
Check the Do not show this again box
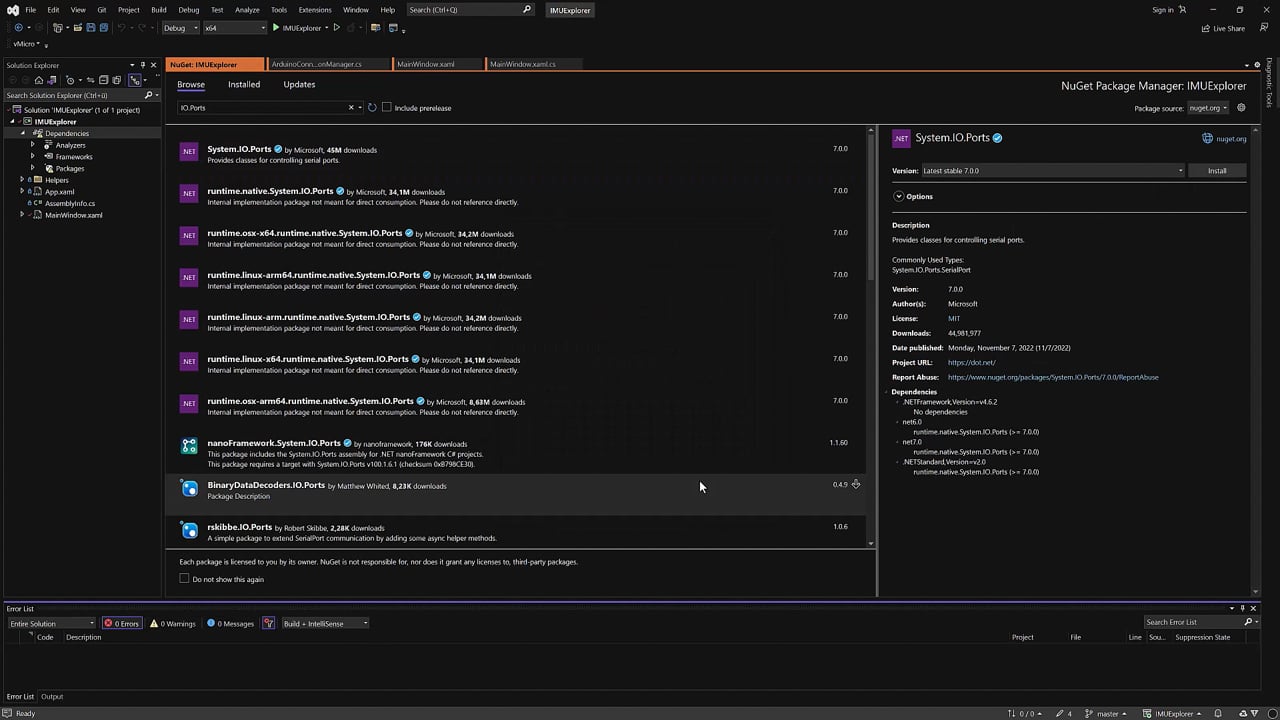184,579
